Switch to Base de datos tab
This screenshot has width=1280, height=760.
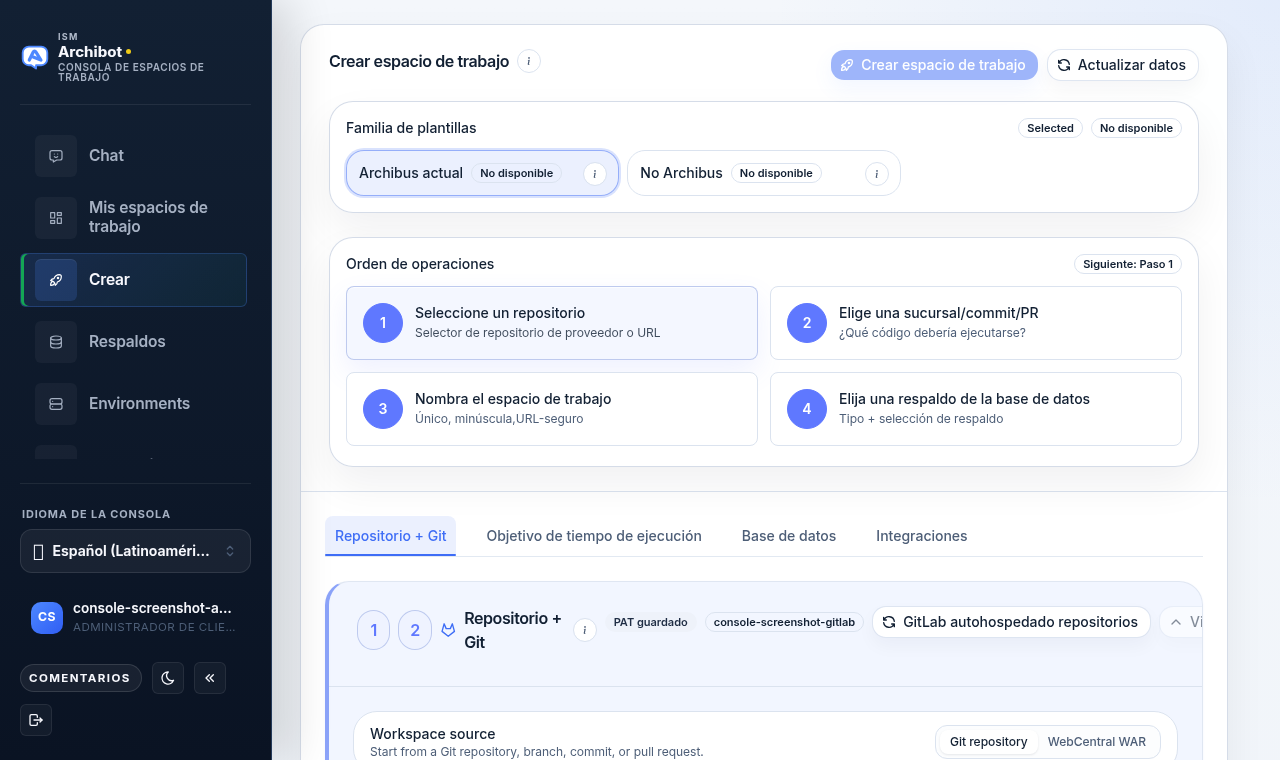coord(789,536)
